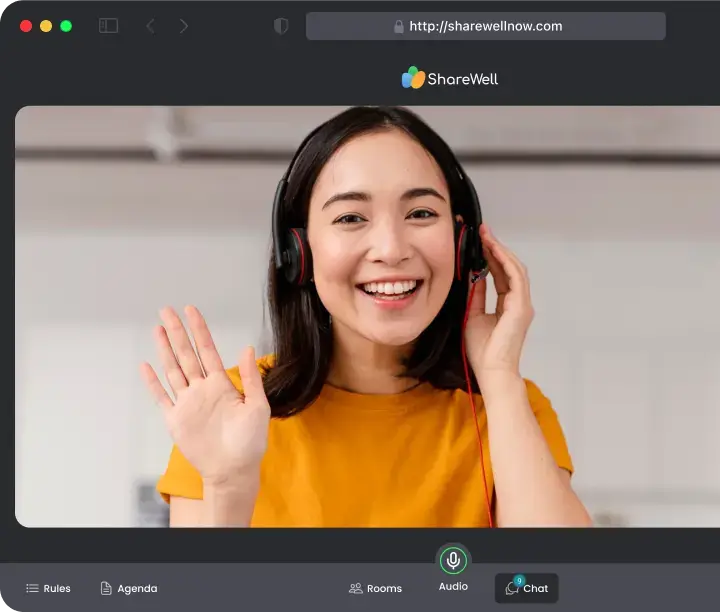Click the Rooms people icon

click(x=355, y=588)
